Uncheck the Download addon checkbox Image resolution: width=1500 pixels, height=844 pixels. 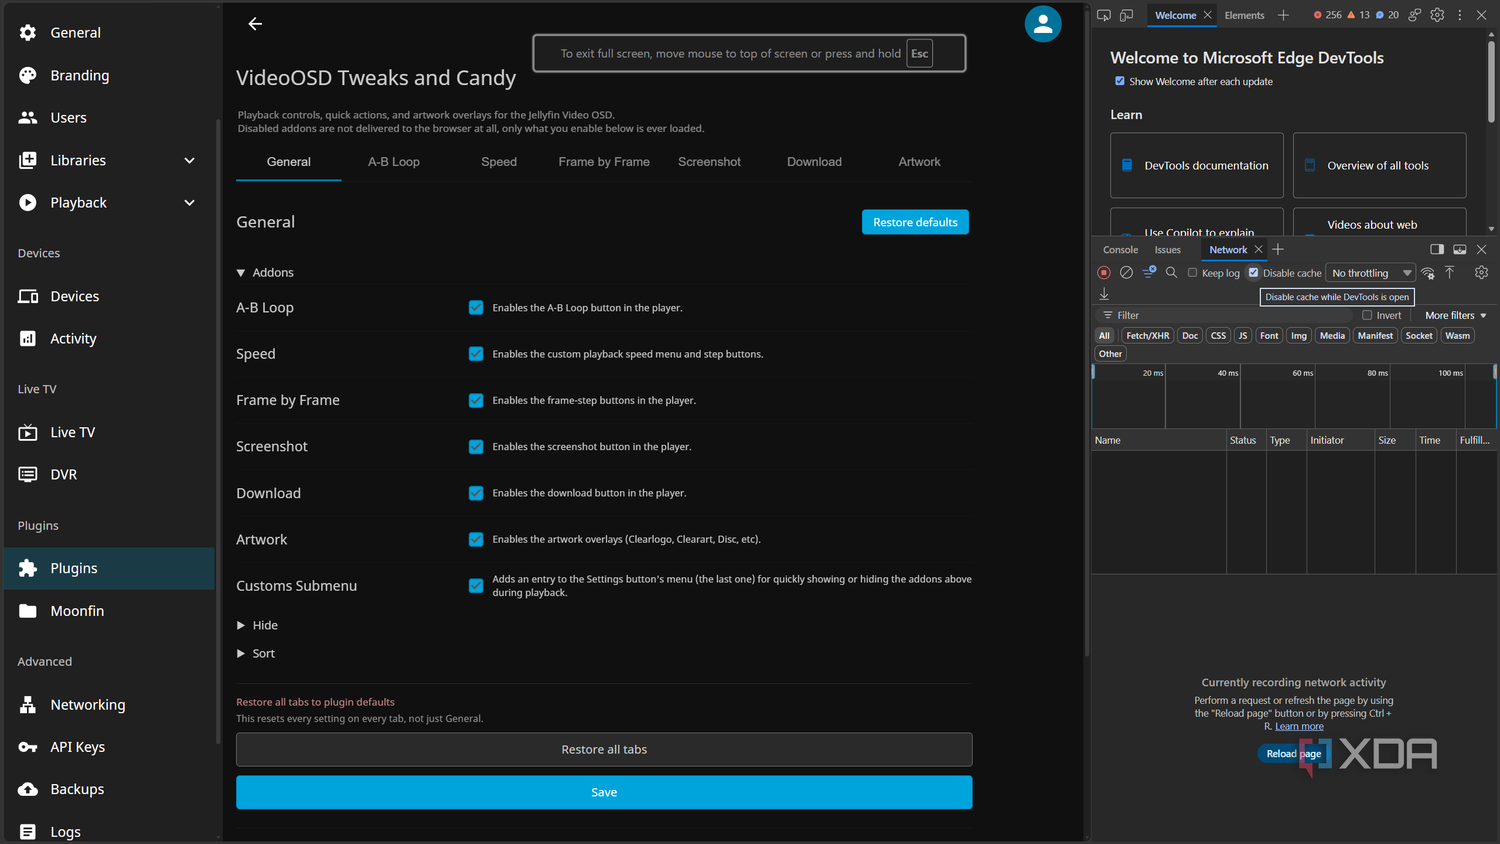[476, 493]
